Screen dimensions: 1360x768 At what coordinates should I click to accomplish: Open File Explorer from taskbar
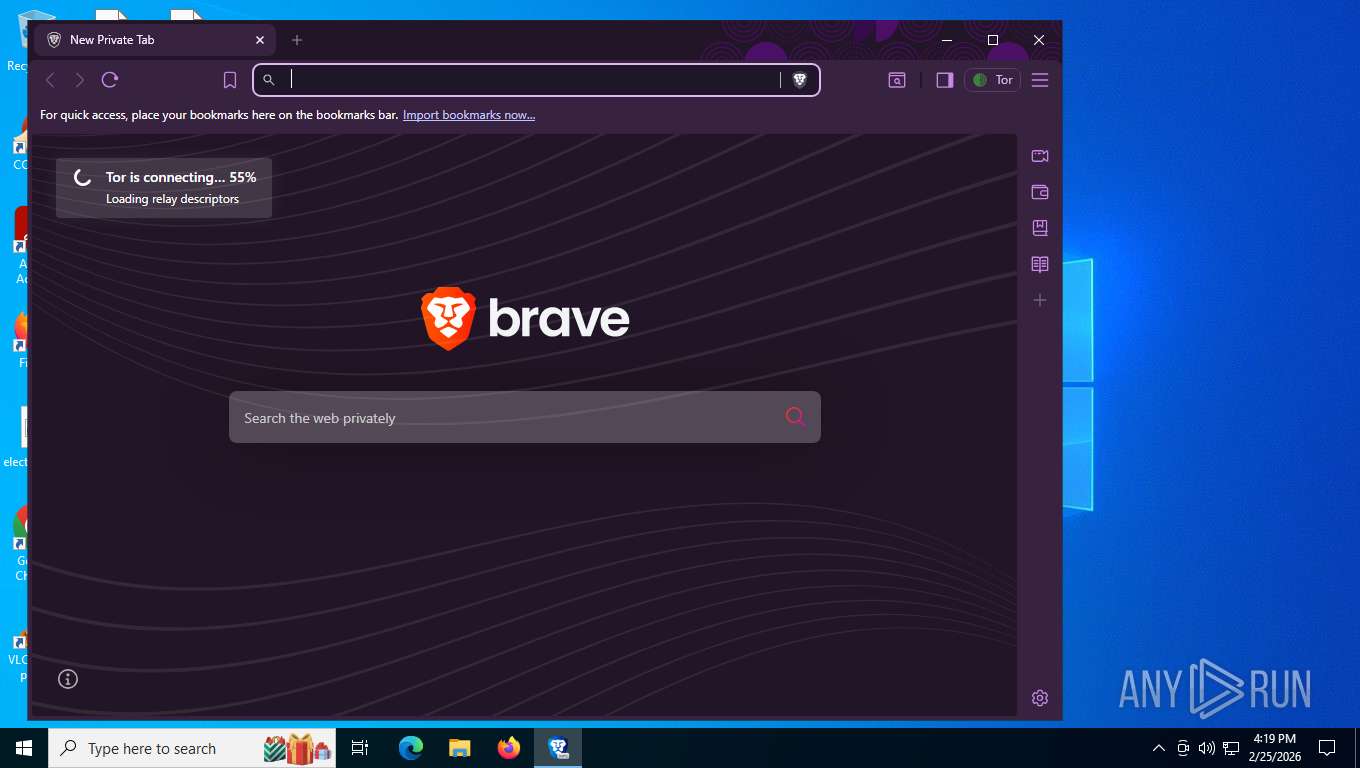459,748
